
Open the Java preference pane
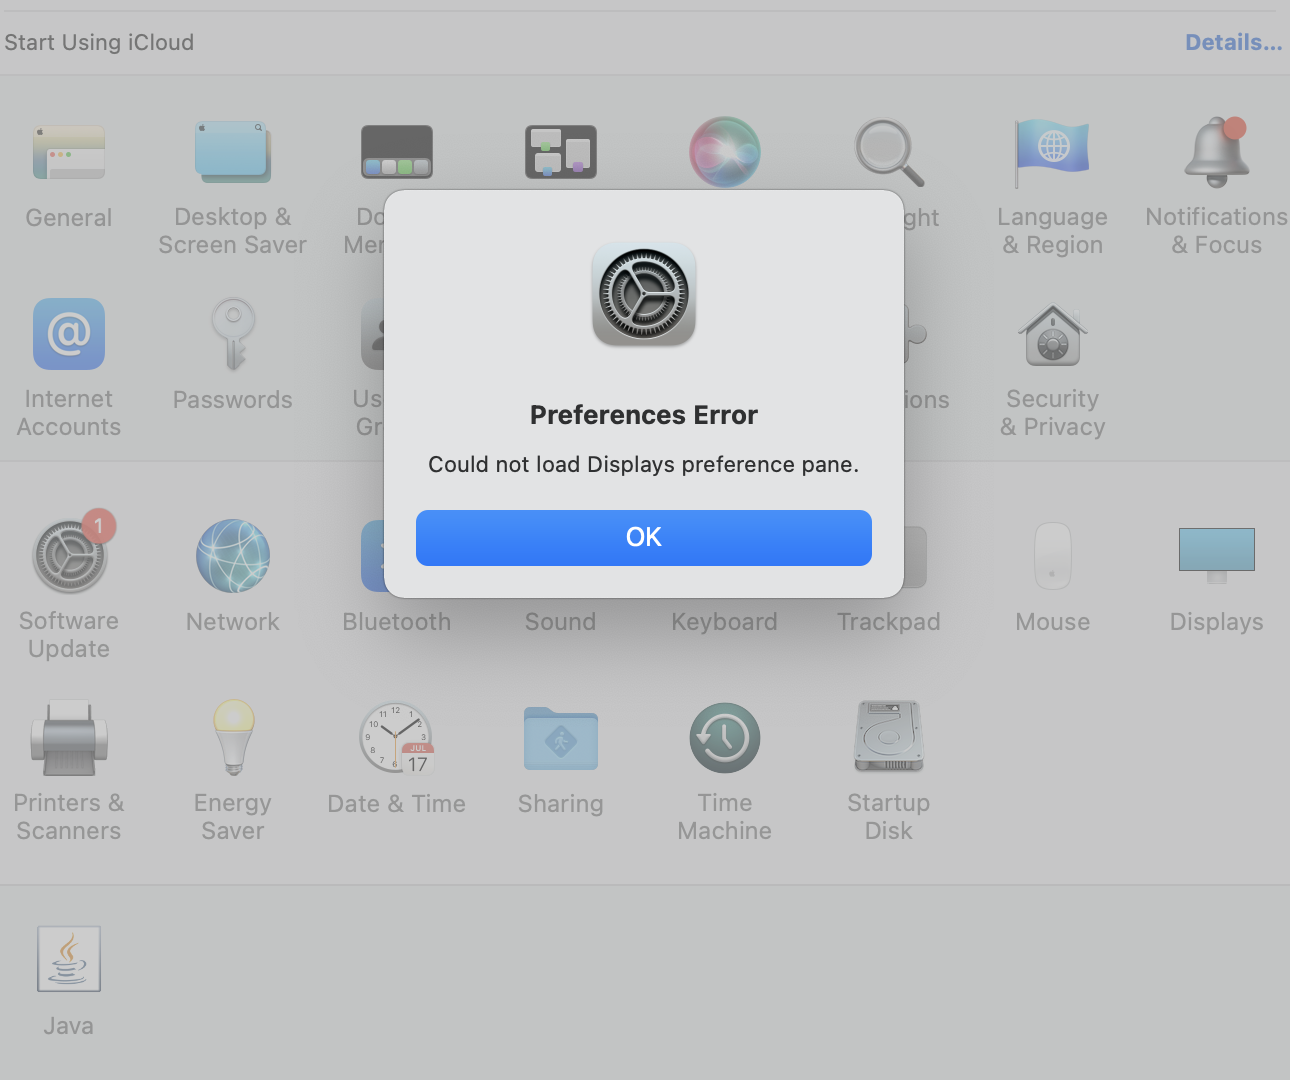click(69, 959)
